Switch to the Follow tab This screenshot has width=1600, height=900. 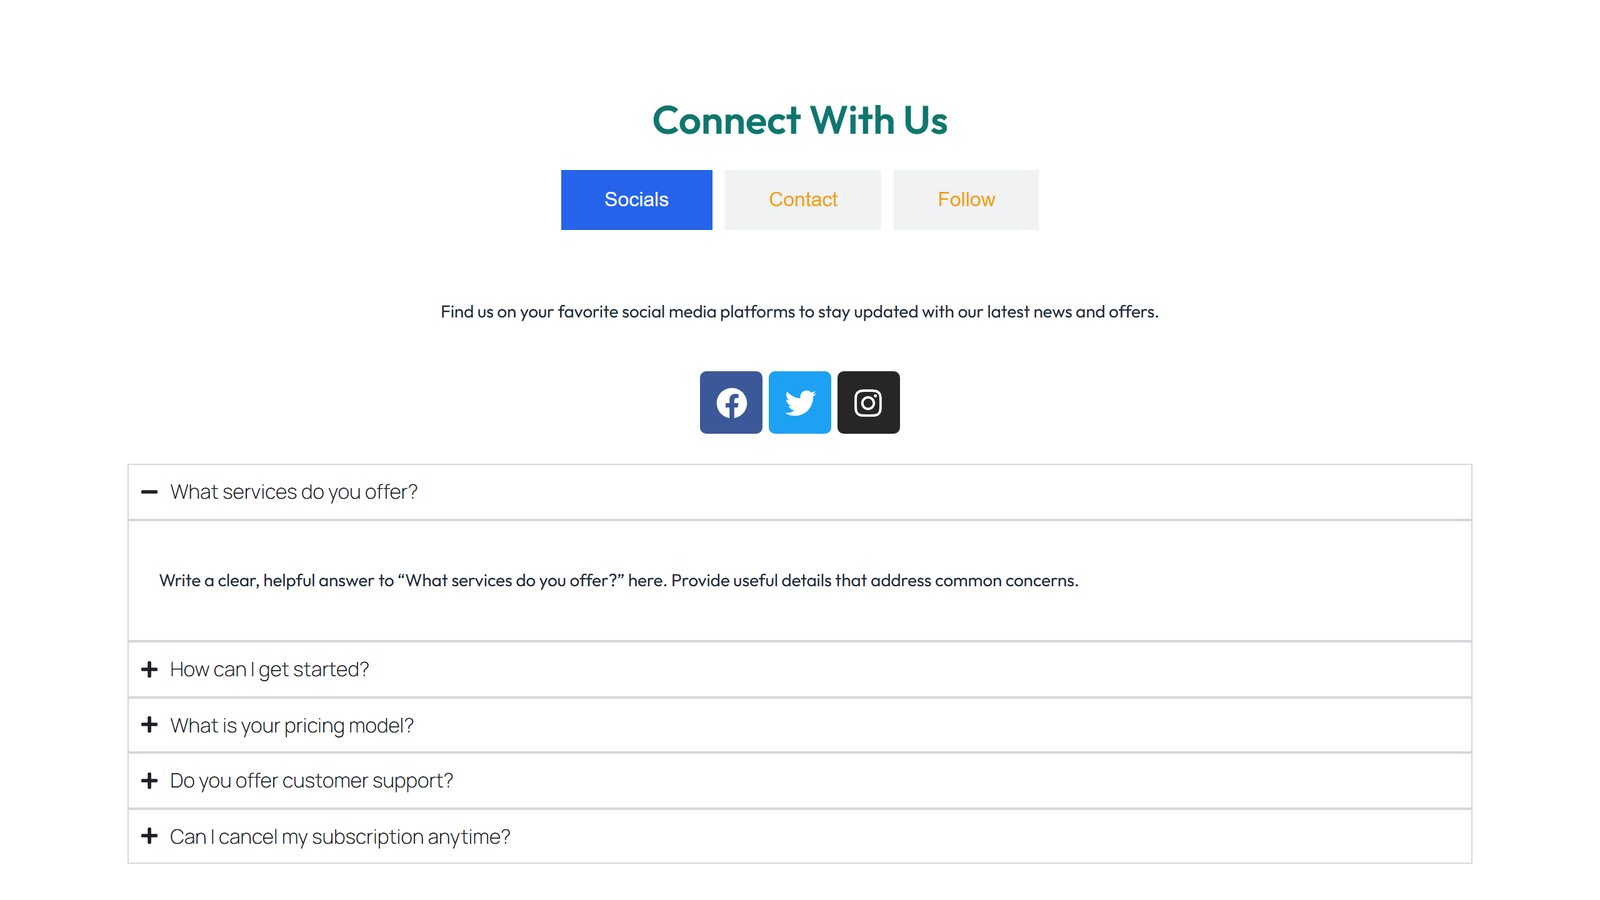tap(965, 199)
